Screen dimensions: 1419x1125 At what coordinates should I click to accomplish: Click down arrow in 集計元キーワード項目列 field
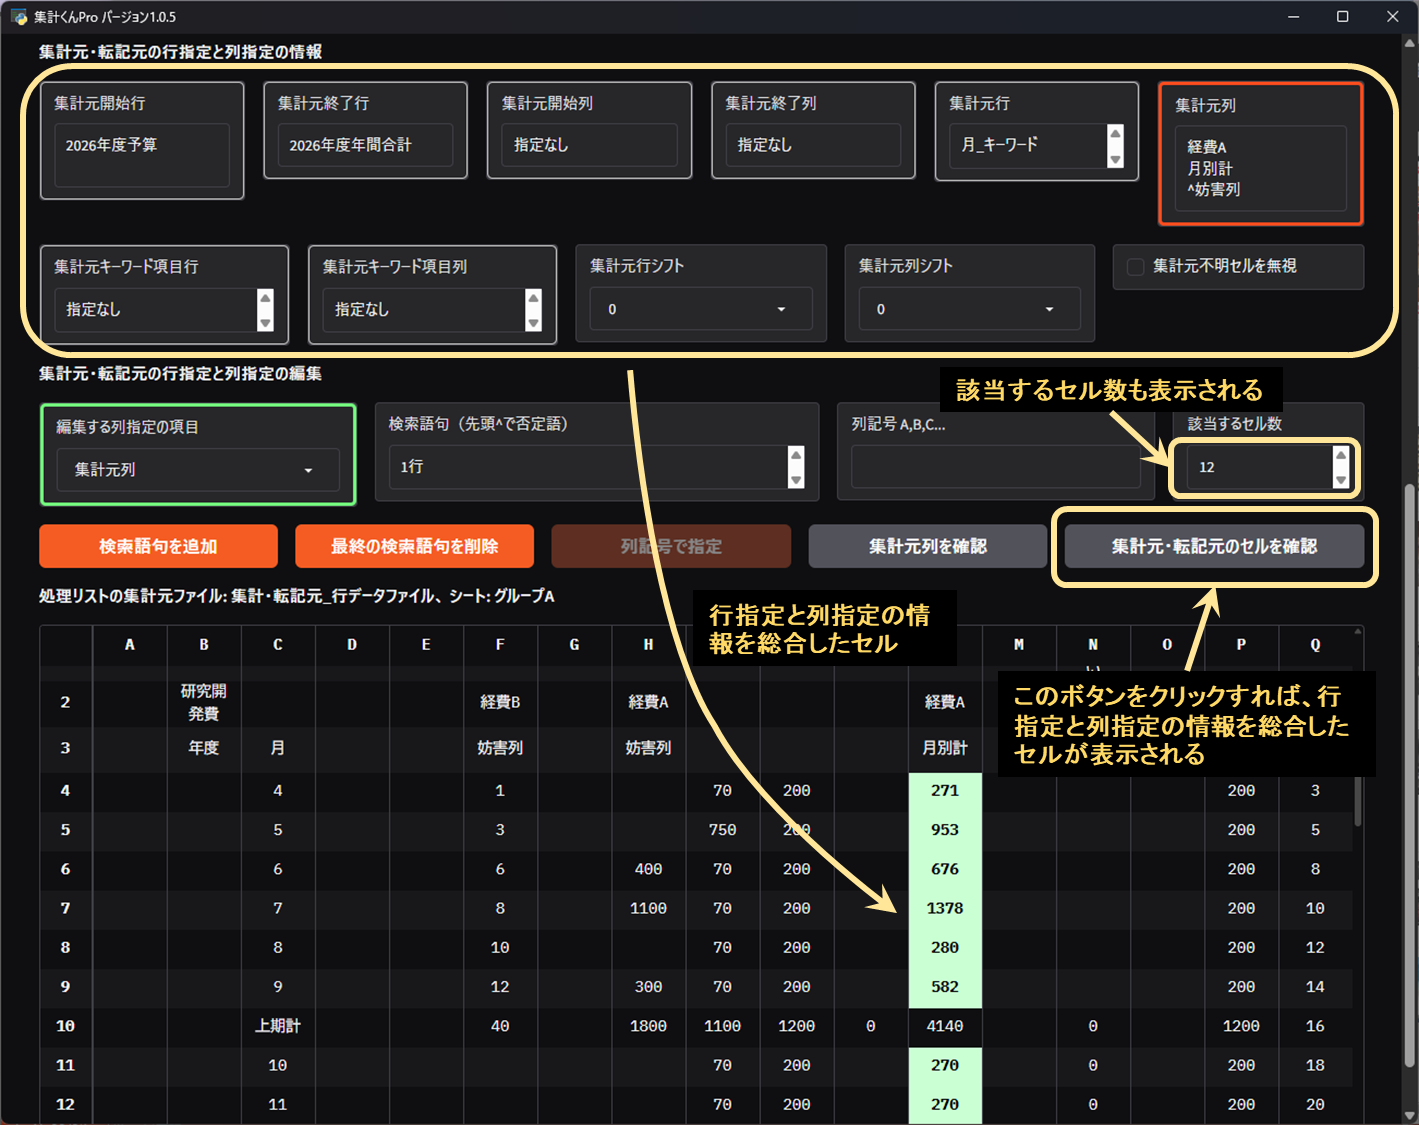(534, 323)
